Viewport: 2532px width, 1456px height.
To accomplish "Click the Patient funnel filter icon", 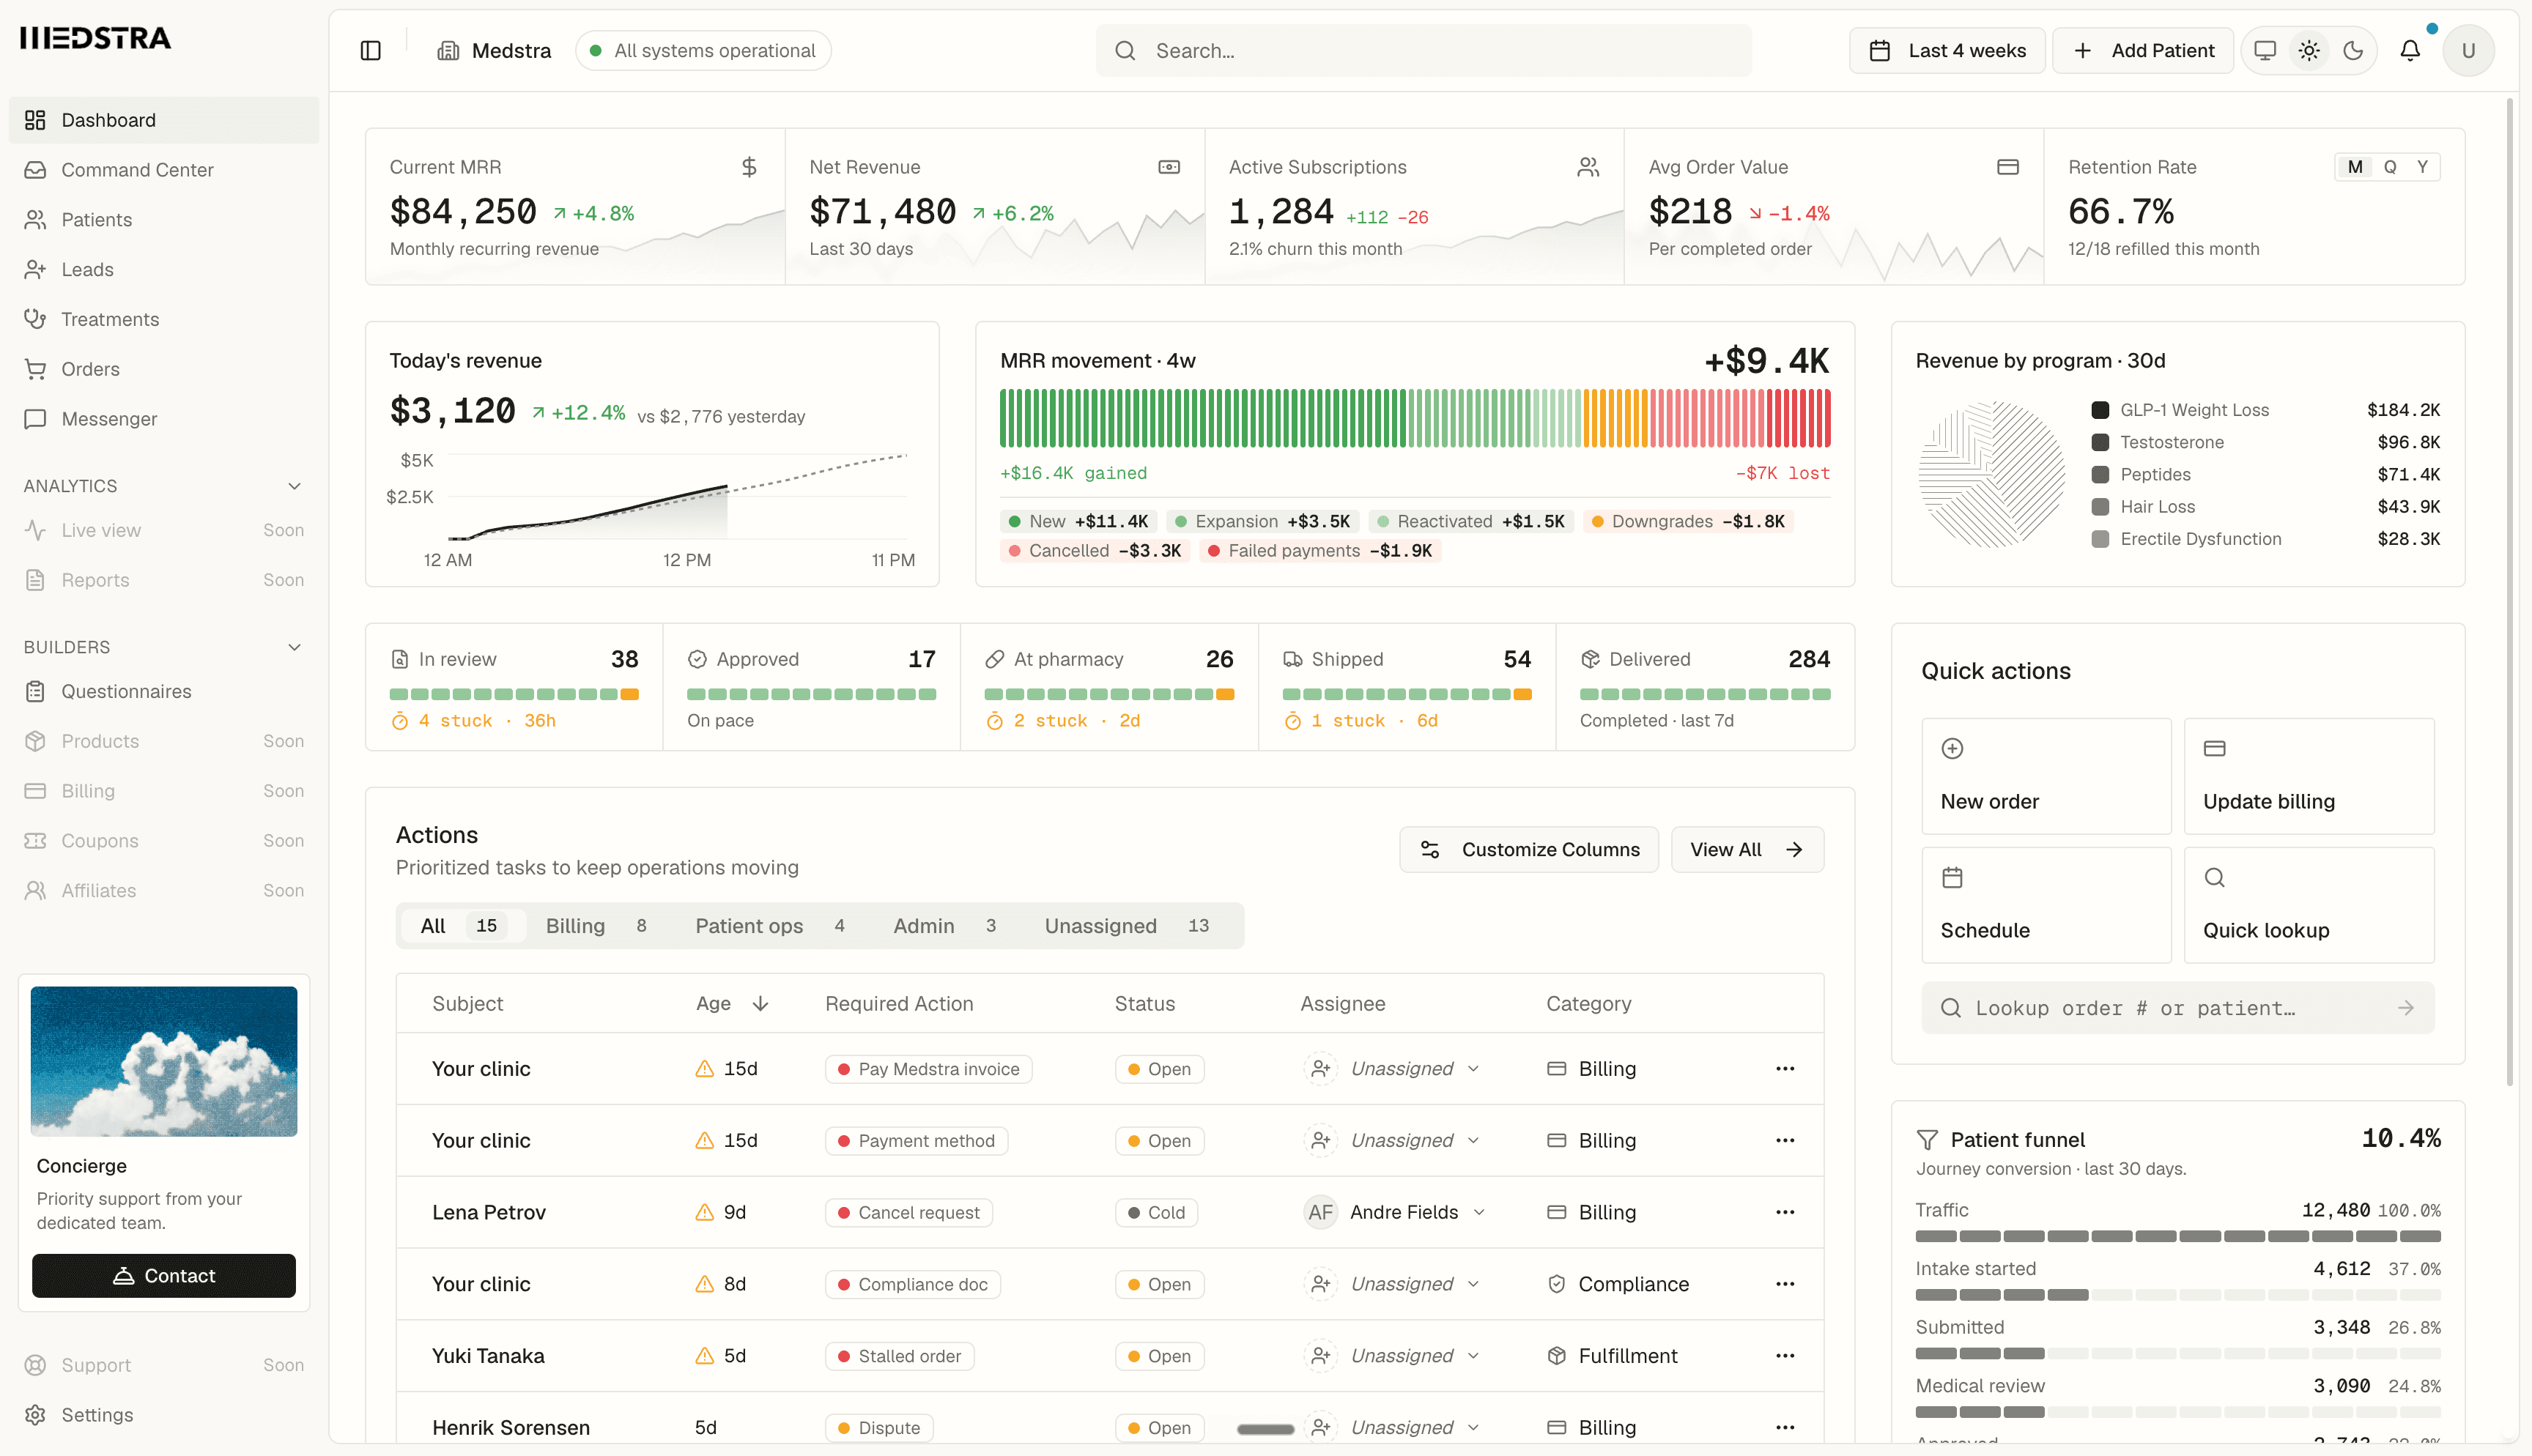I will [1927, 1140].
